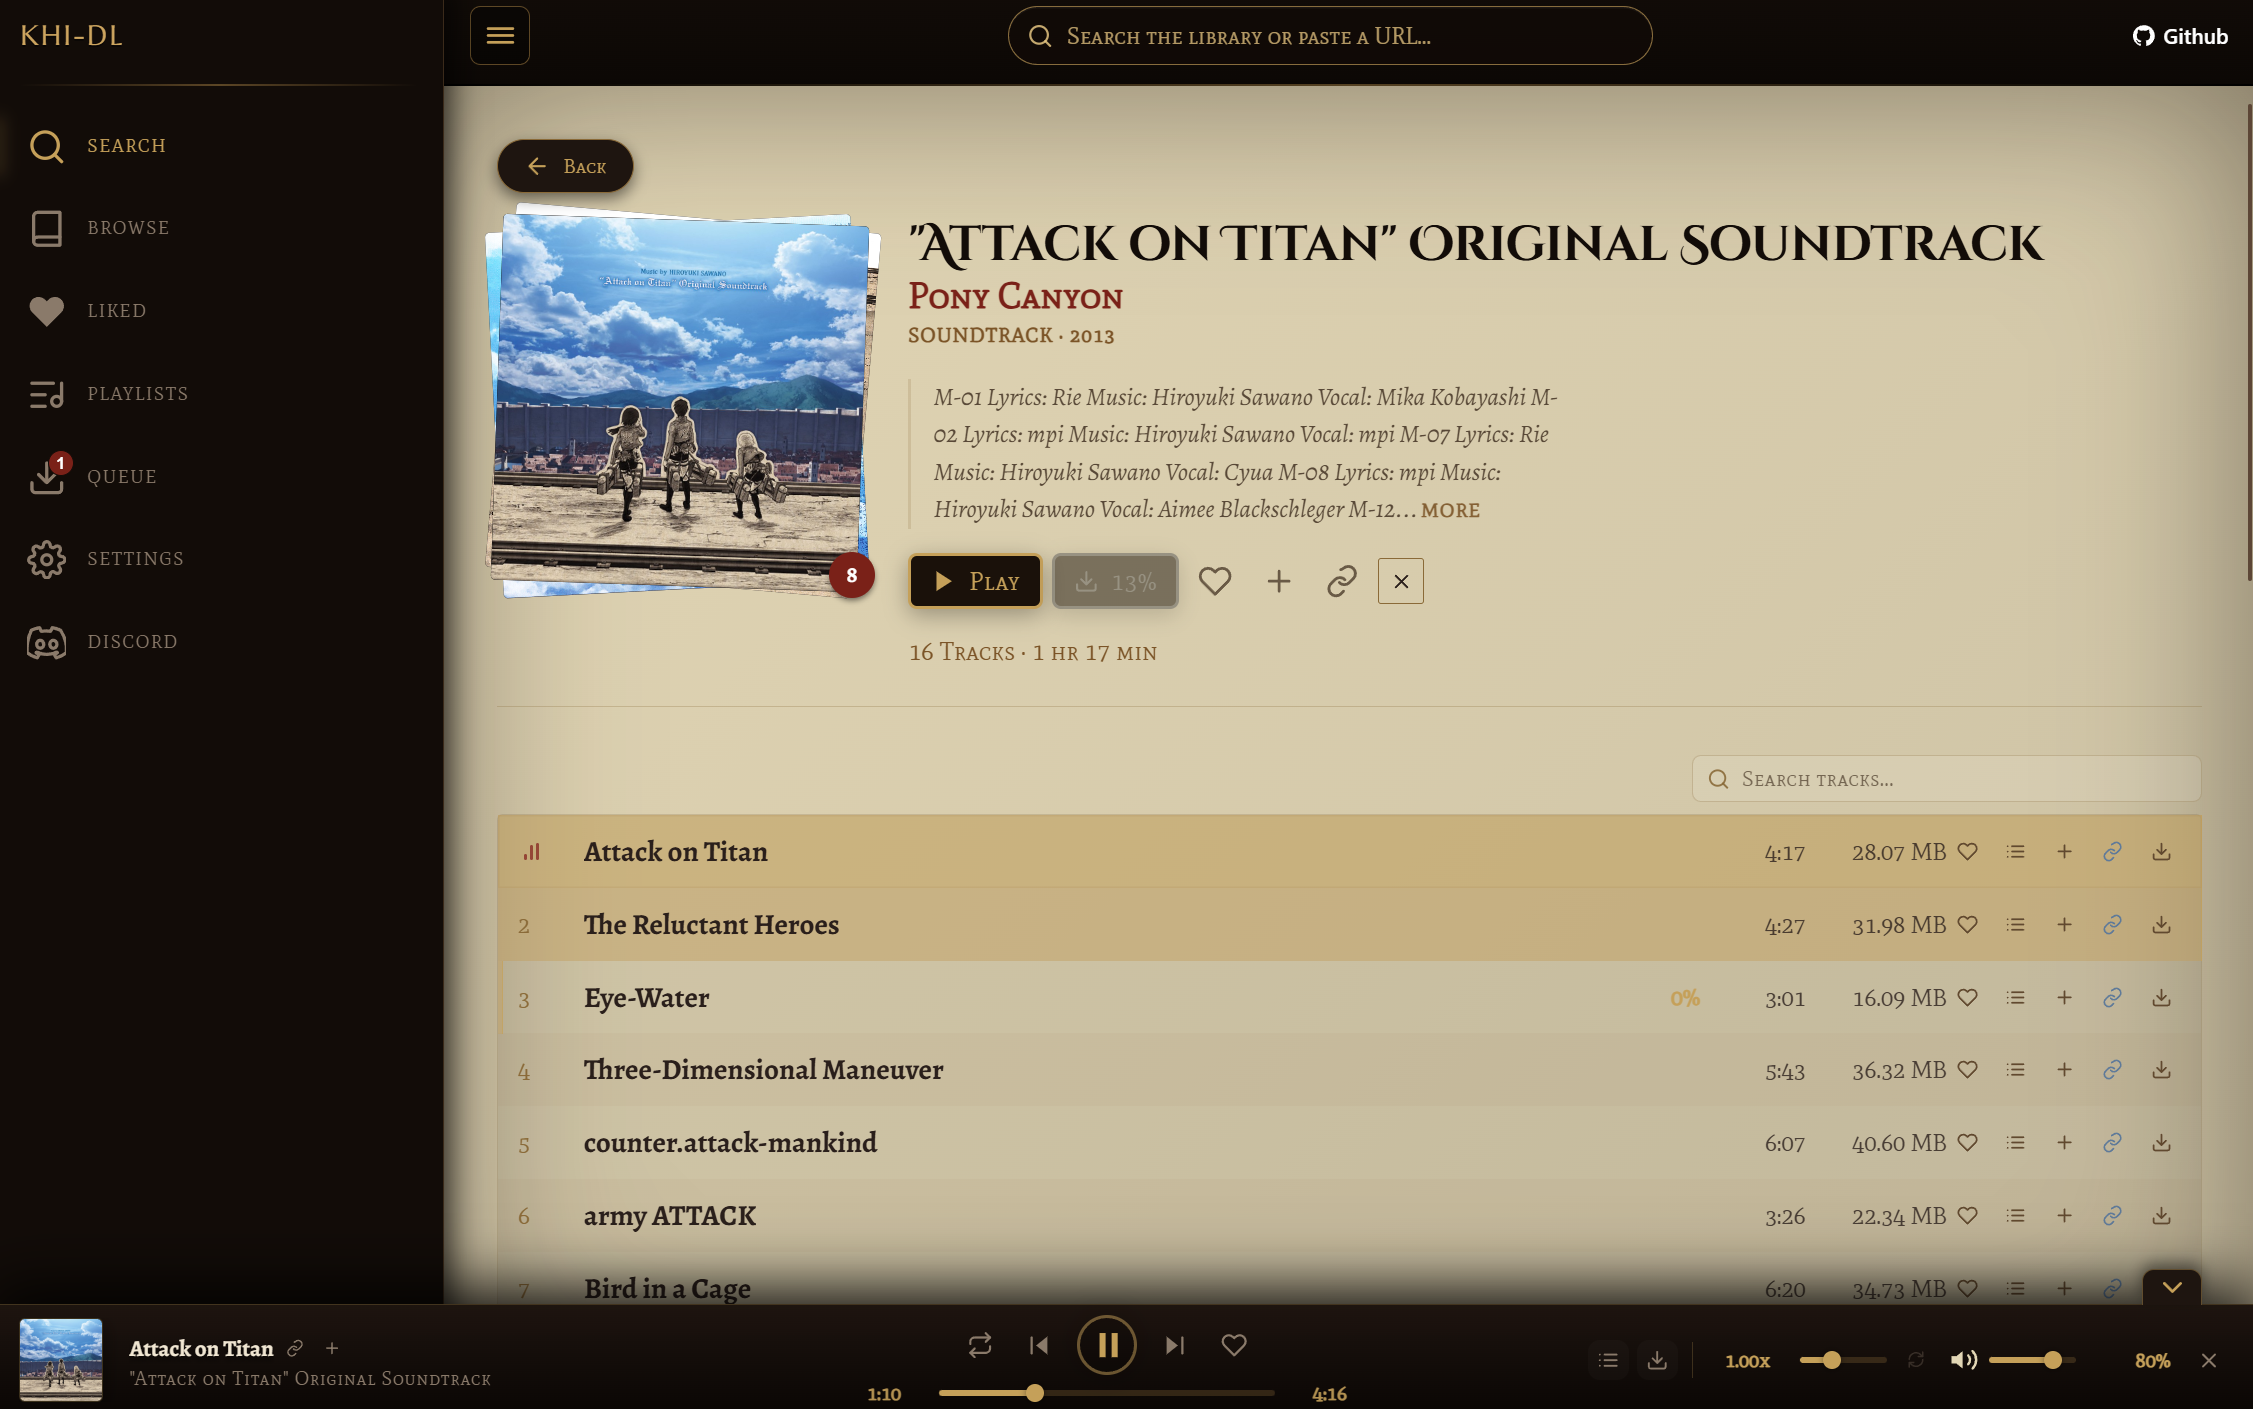
Task: Open the download Queue page
Action: point(121,477)
